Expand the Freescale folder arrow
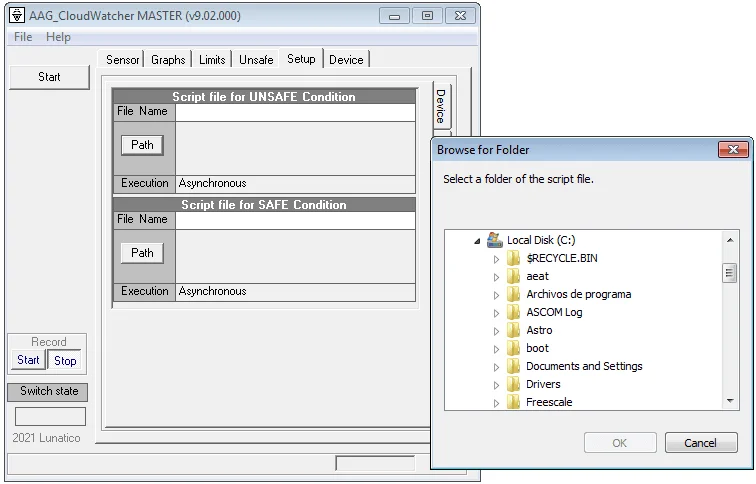This screenshot has width=756, height=484. coord(496,403)
